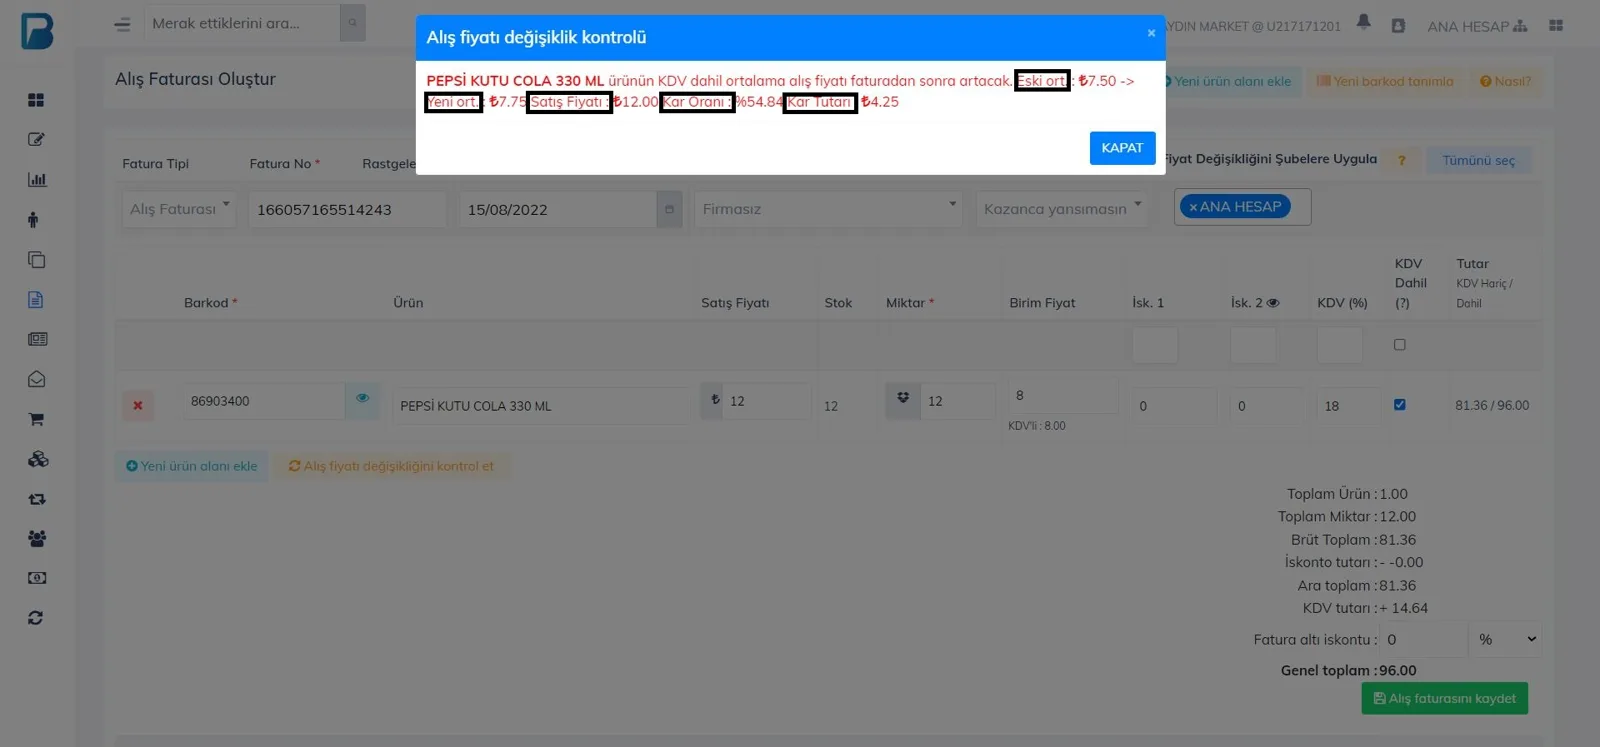The image size is (1600, 747).
Task: Click Yeni barkod tanımla button
Action: tap(1385, 81)
